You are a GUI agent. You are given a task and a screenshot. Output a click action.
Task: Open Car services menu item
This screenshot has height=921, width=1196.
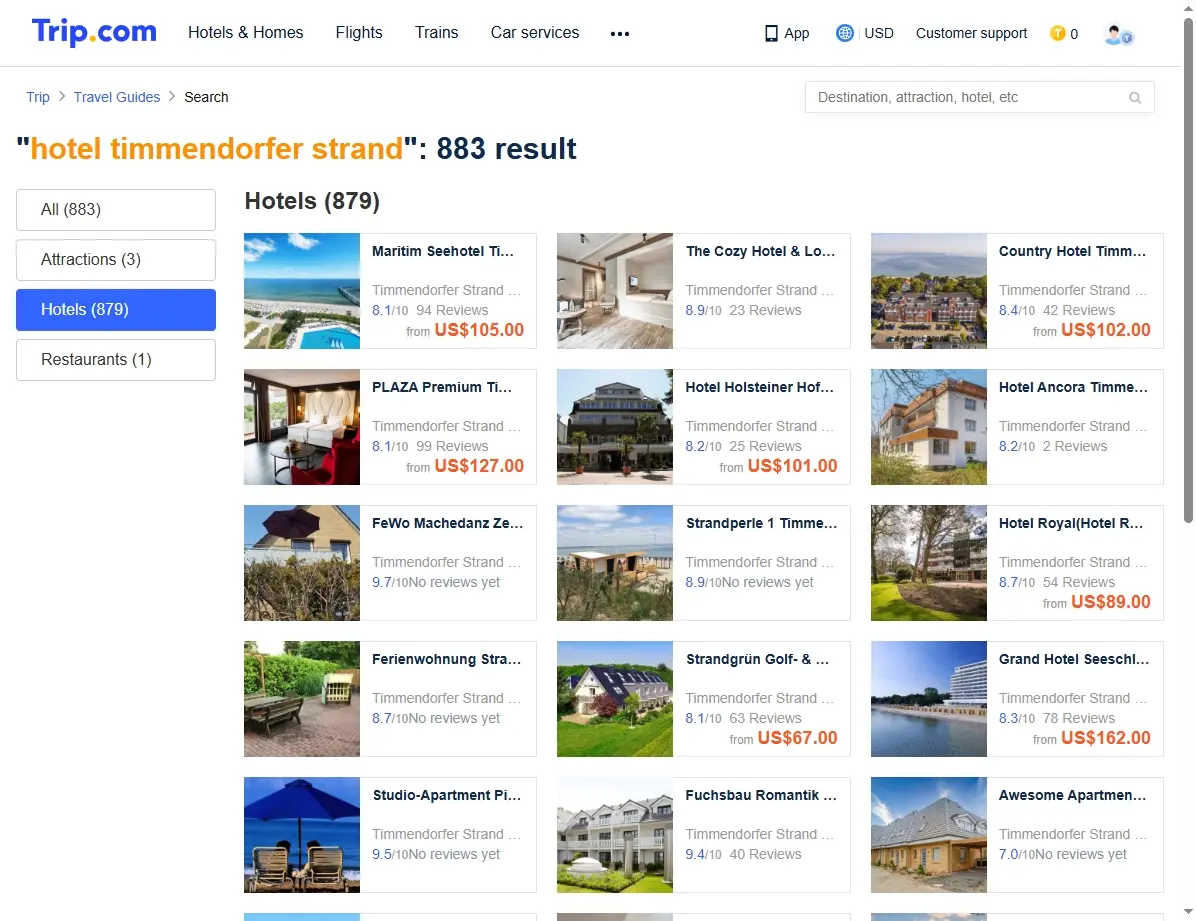click(535, 33)
